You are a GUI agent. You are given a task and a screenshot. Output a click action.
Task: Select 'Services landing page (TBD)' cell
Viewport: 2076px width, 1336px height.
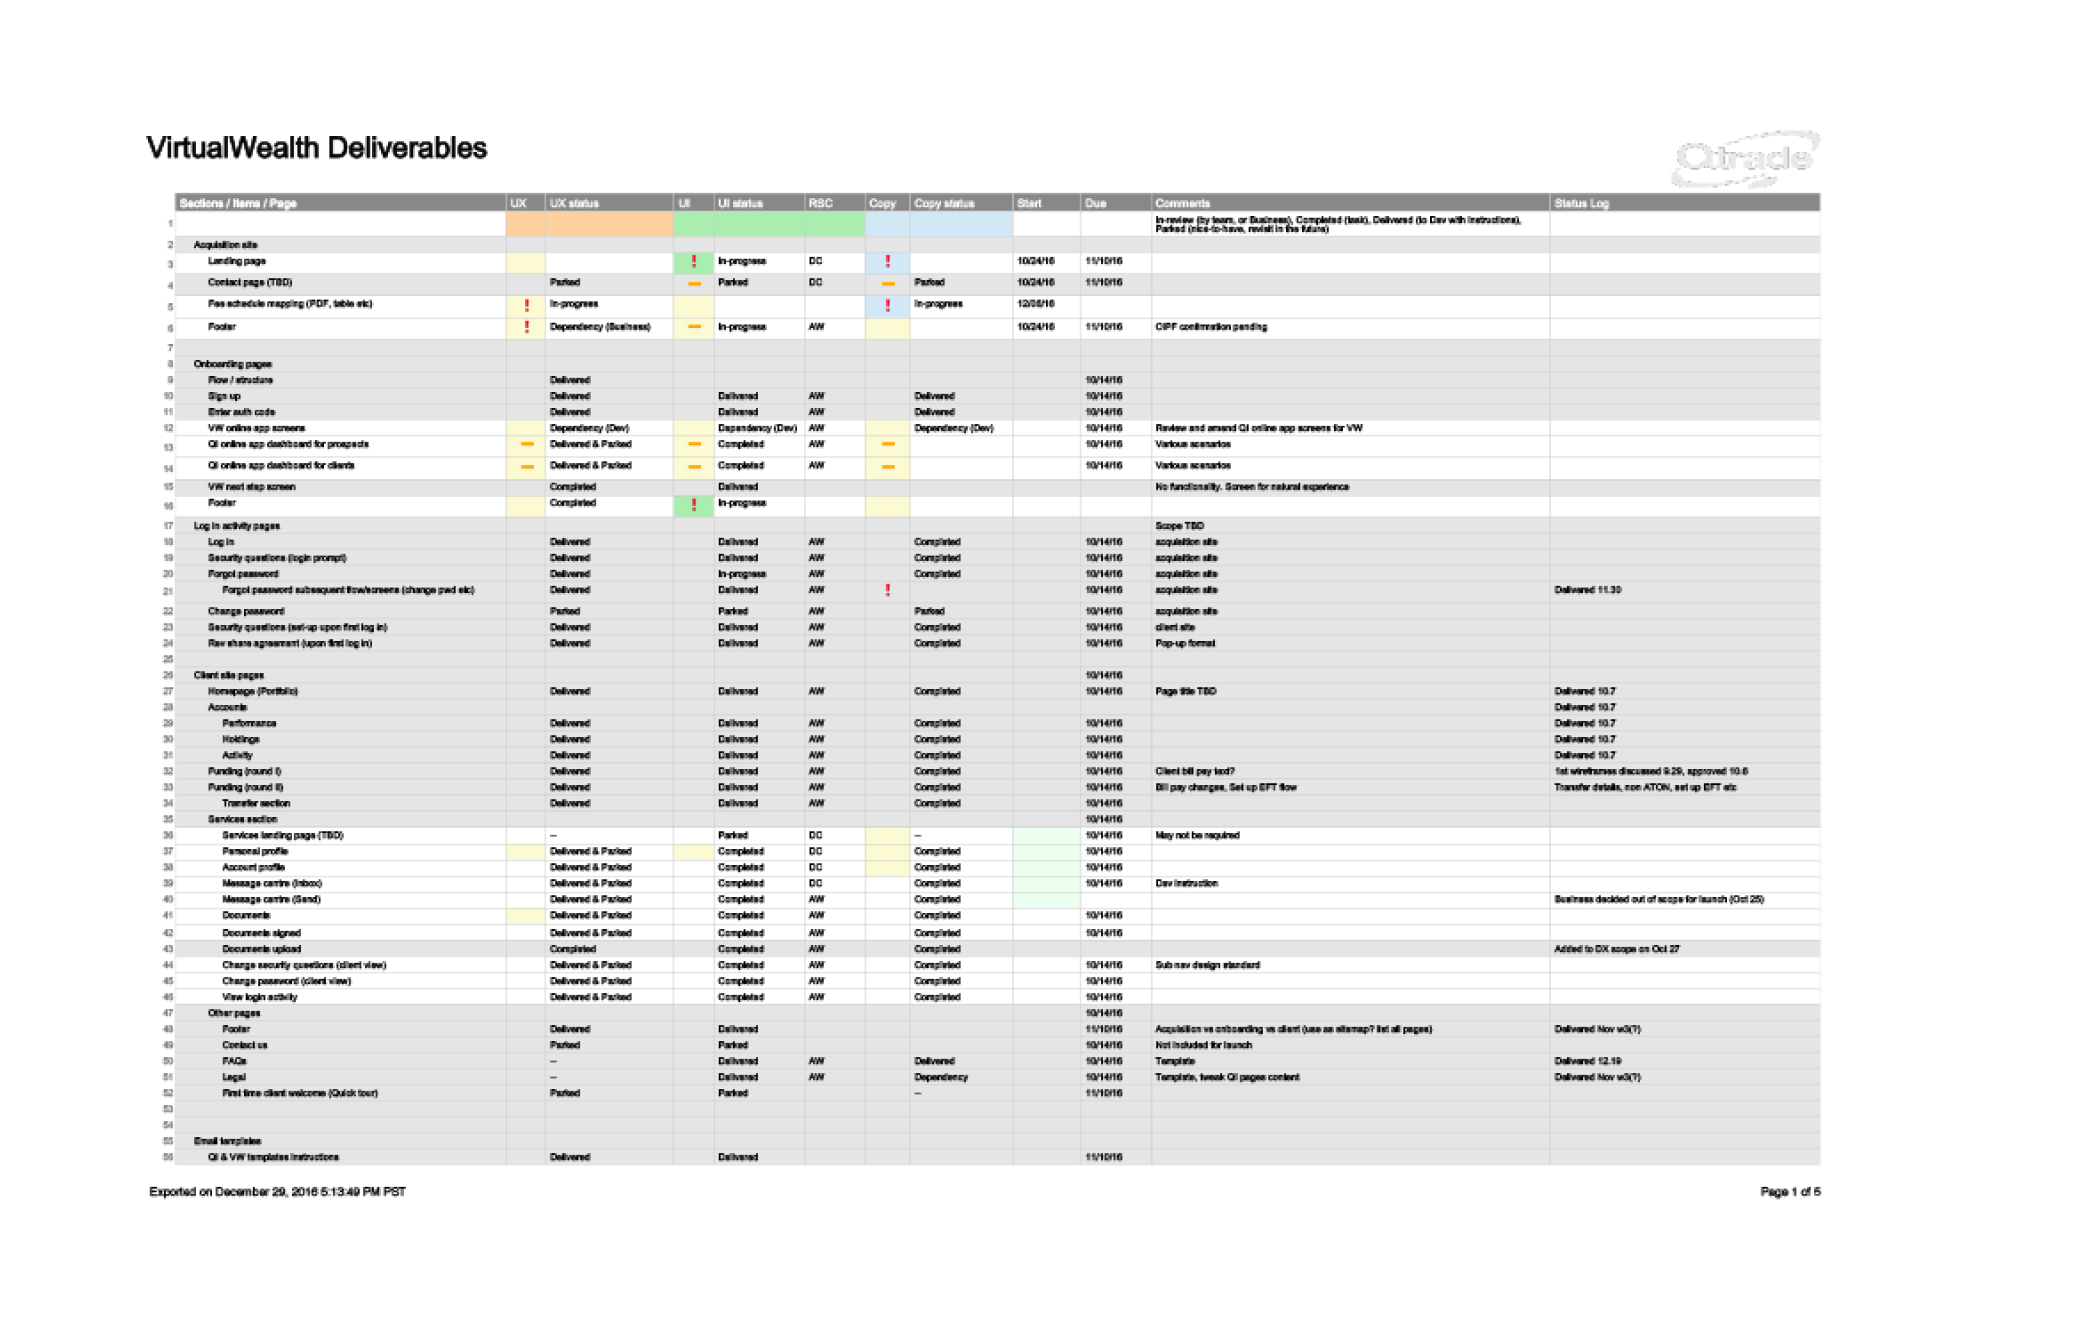pos(340,836)
